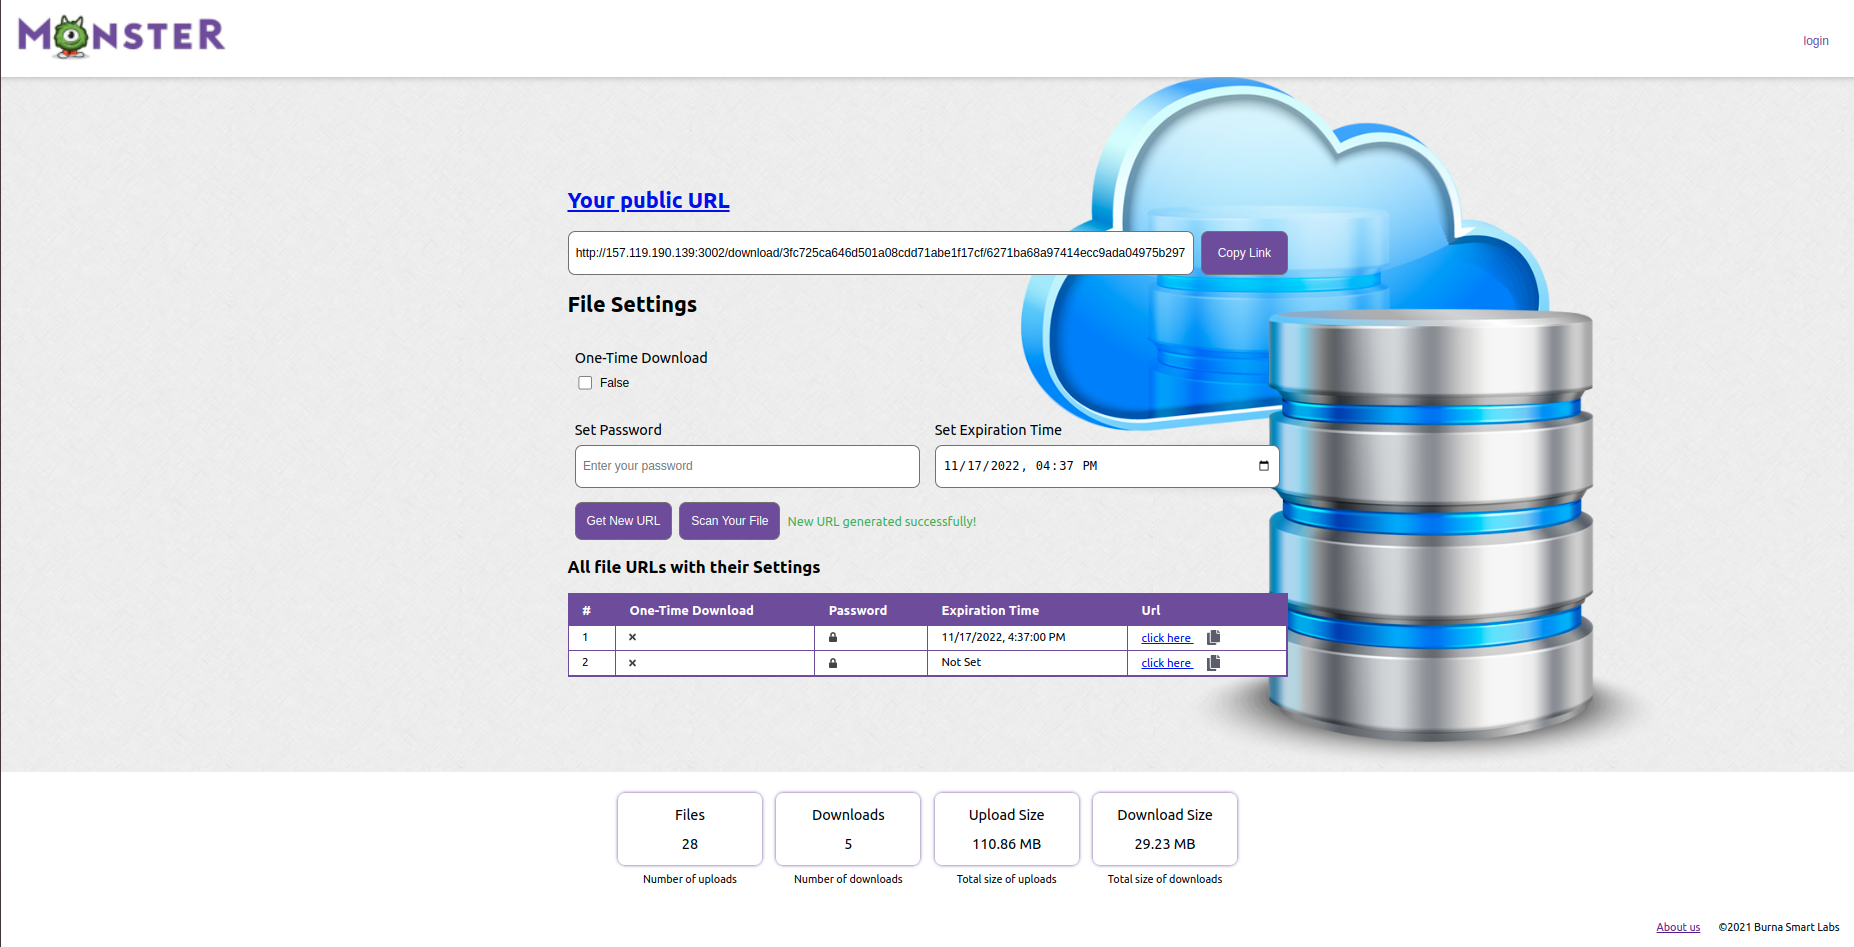Open the About us link
The width and height of the screenshot is (1854, 947).
(x=1678, y=927)
